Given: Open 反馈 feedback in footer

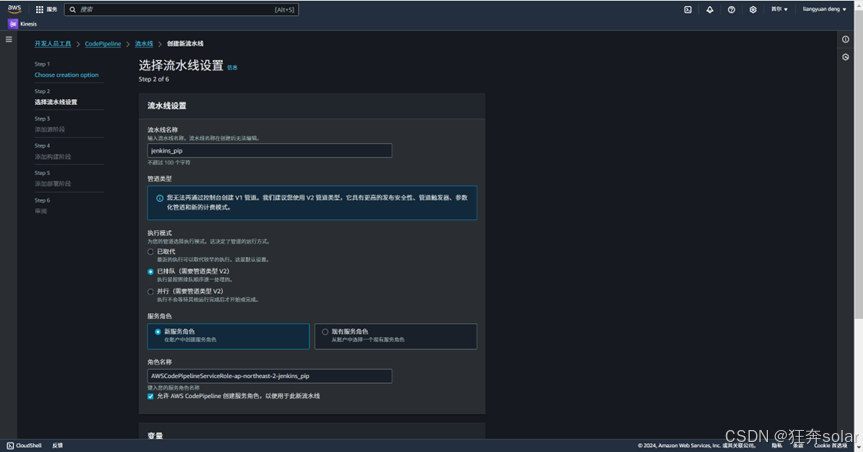Looking at the screenshot, I should pos(57,445).
